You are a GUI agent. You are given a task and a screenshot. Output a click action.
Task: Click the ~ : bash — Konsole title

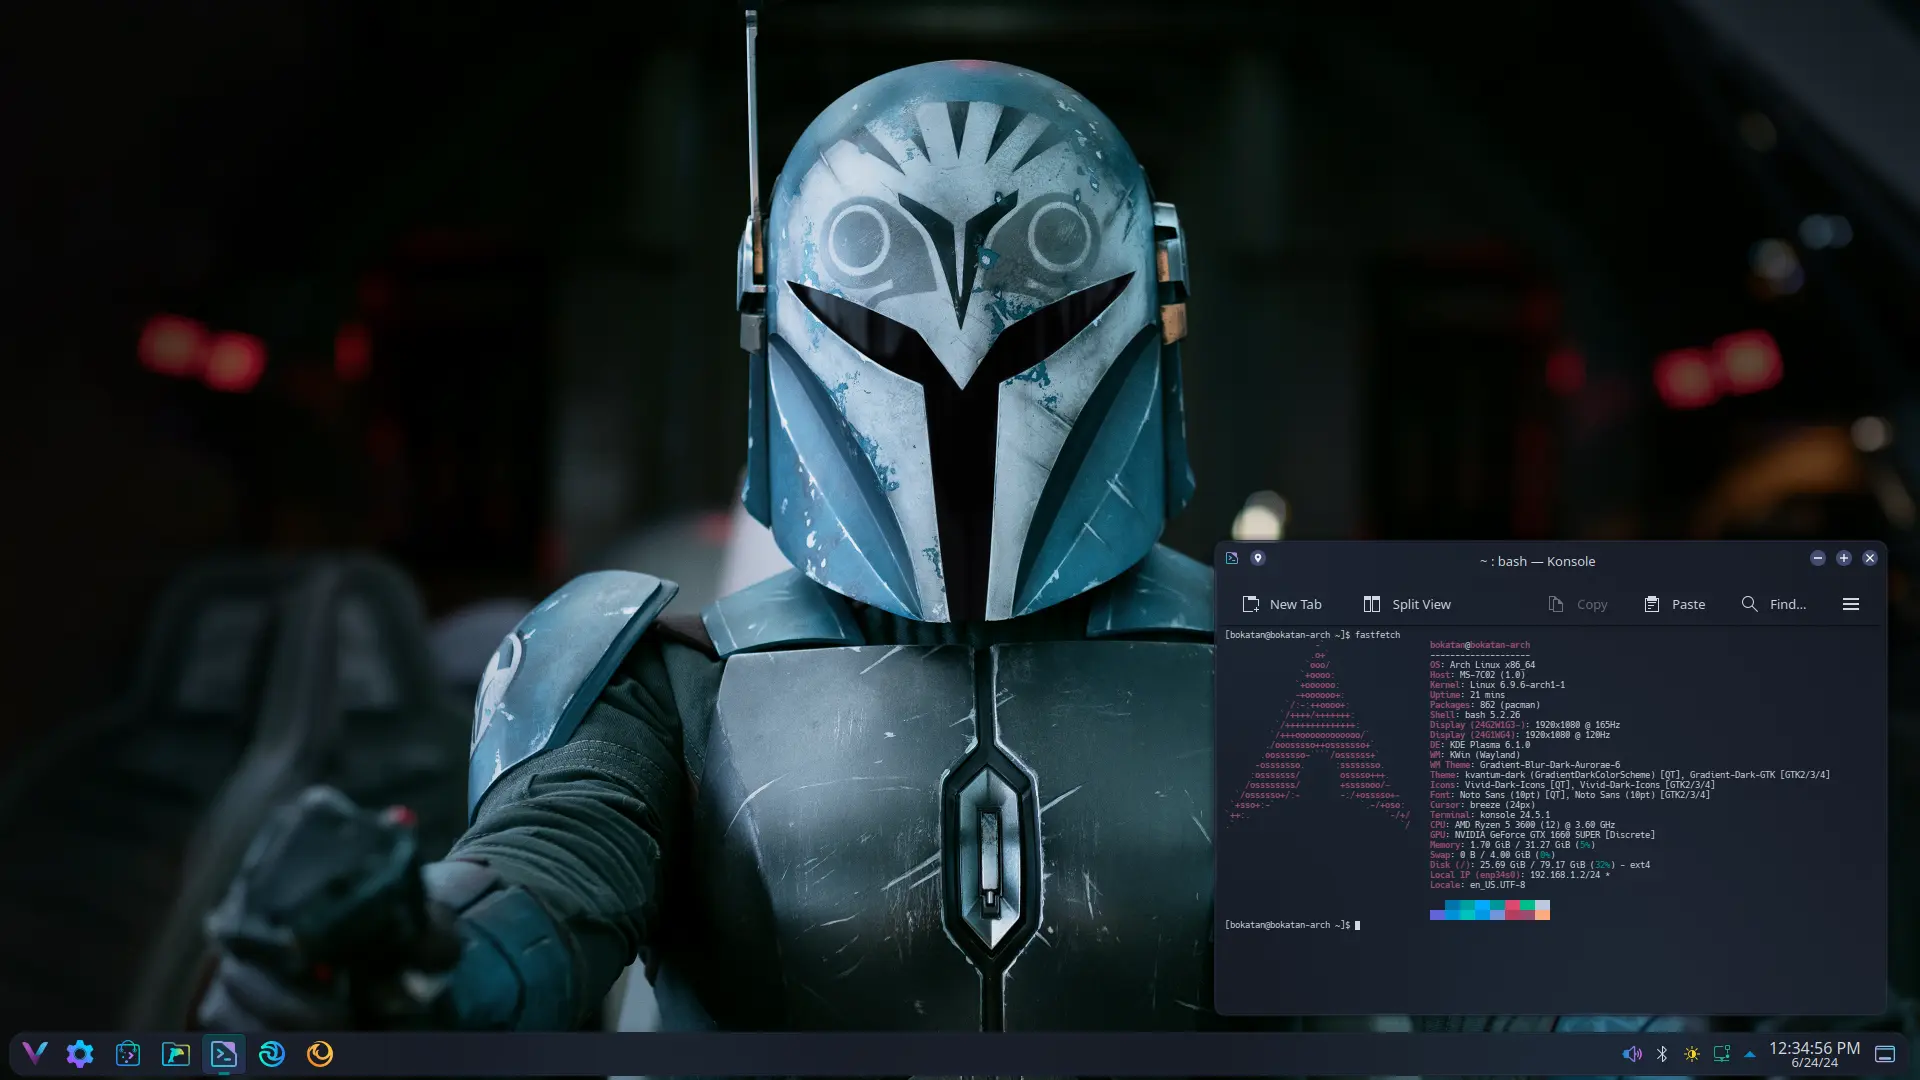(1537, 561)
